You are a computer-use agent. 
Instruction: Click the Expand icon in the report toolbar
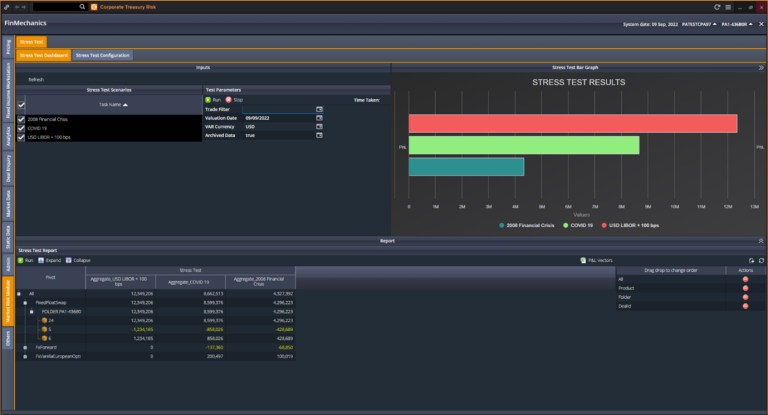(x=41, y=260)
